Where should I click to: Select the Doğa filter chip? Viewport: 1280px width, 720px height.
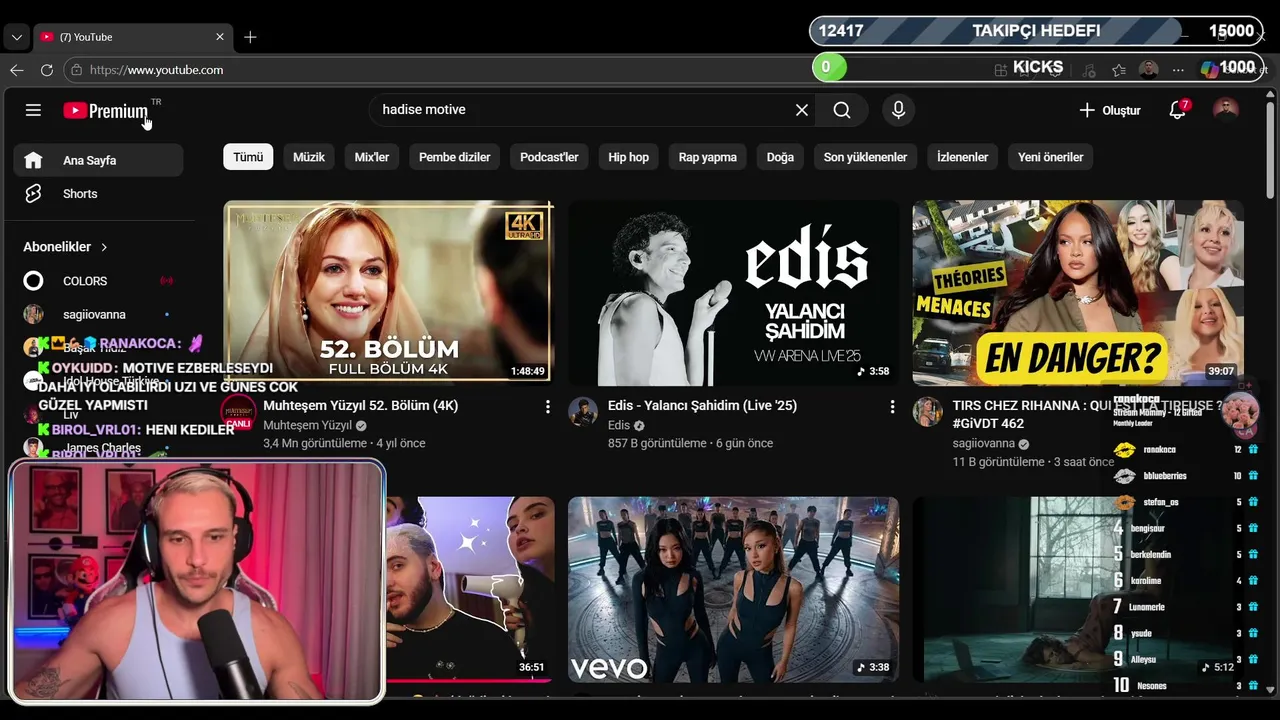tap(780, 157)
